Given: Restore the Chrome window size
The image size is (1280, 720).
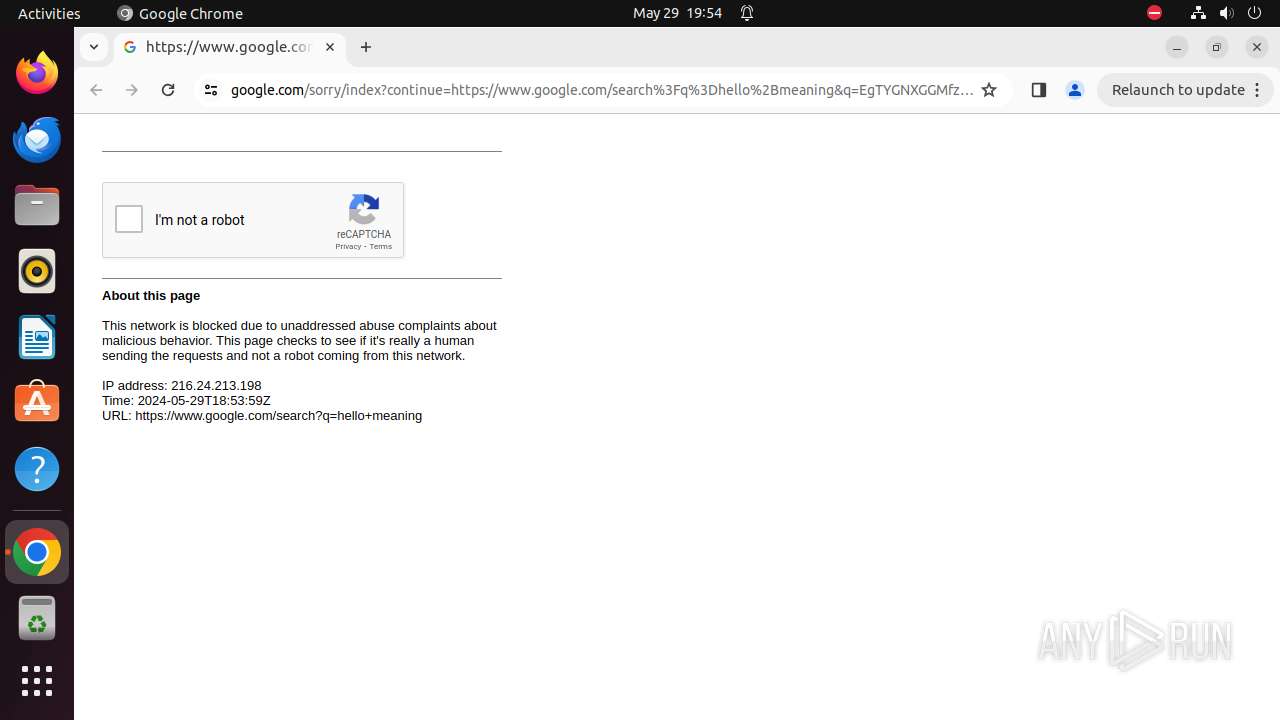Looking at the screenshot, I should (1217, 47).
